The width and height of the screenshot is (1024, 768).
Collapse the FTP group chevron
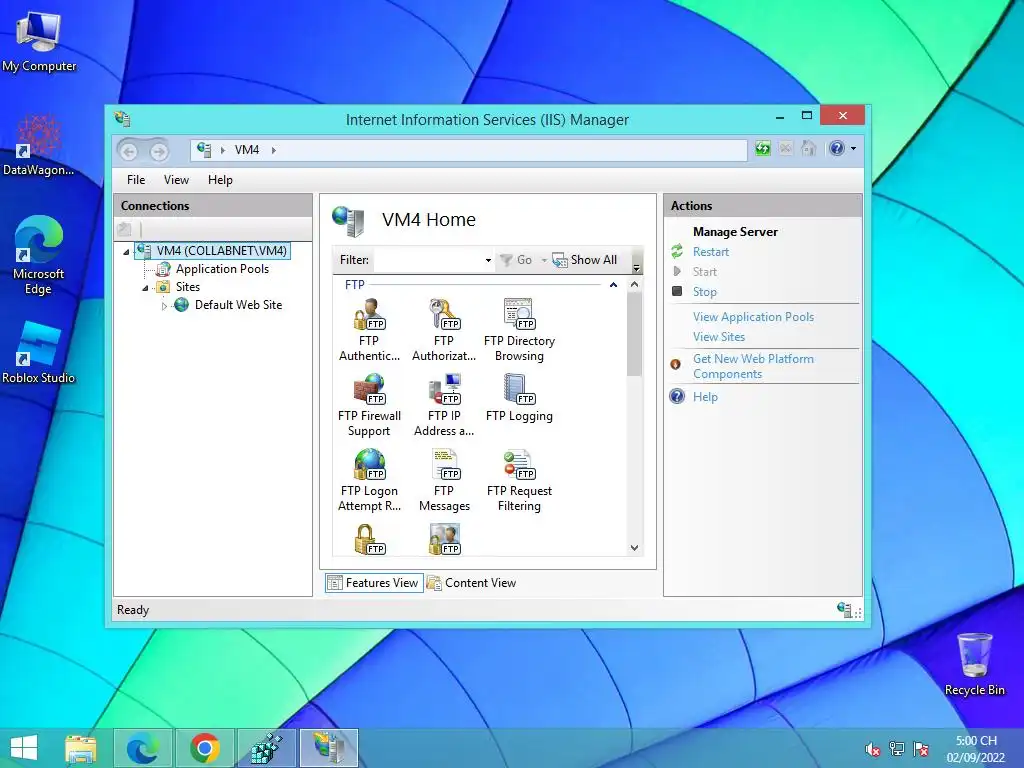pyautogui.click(x=613, y=285)
